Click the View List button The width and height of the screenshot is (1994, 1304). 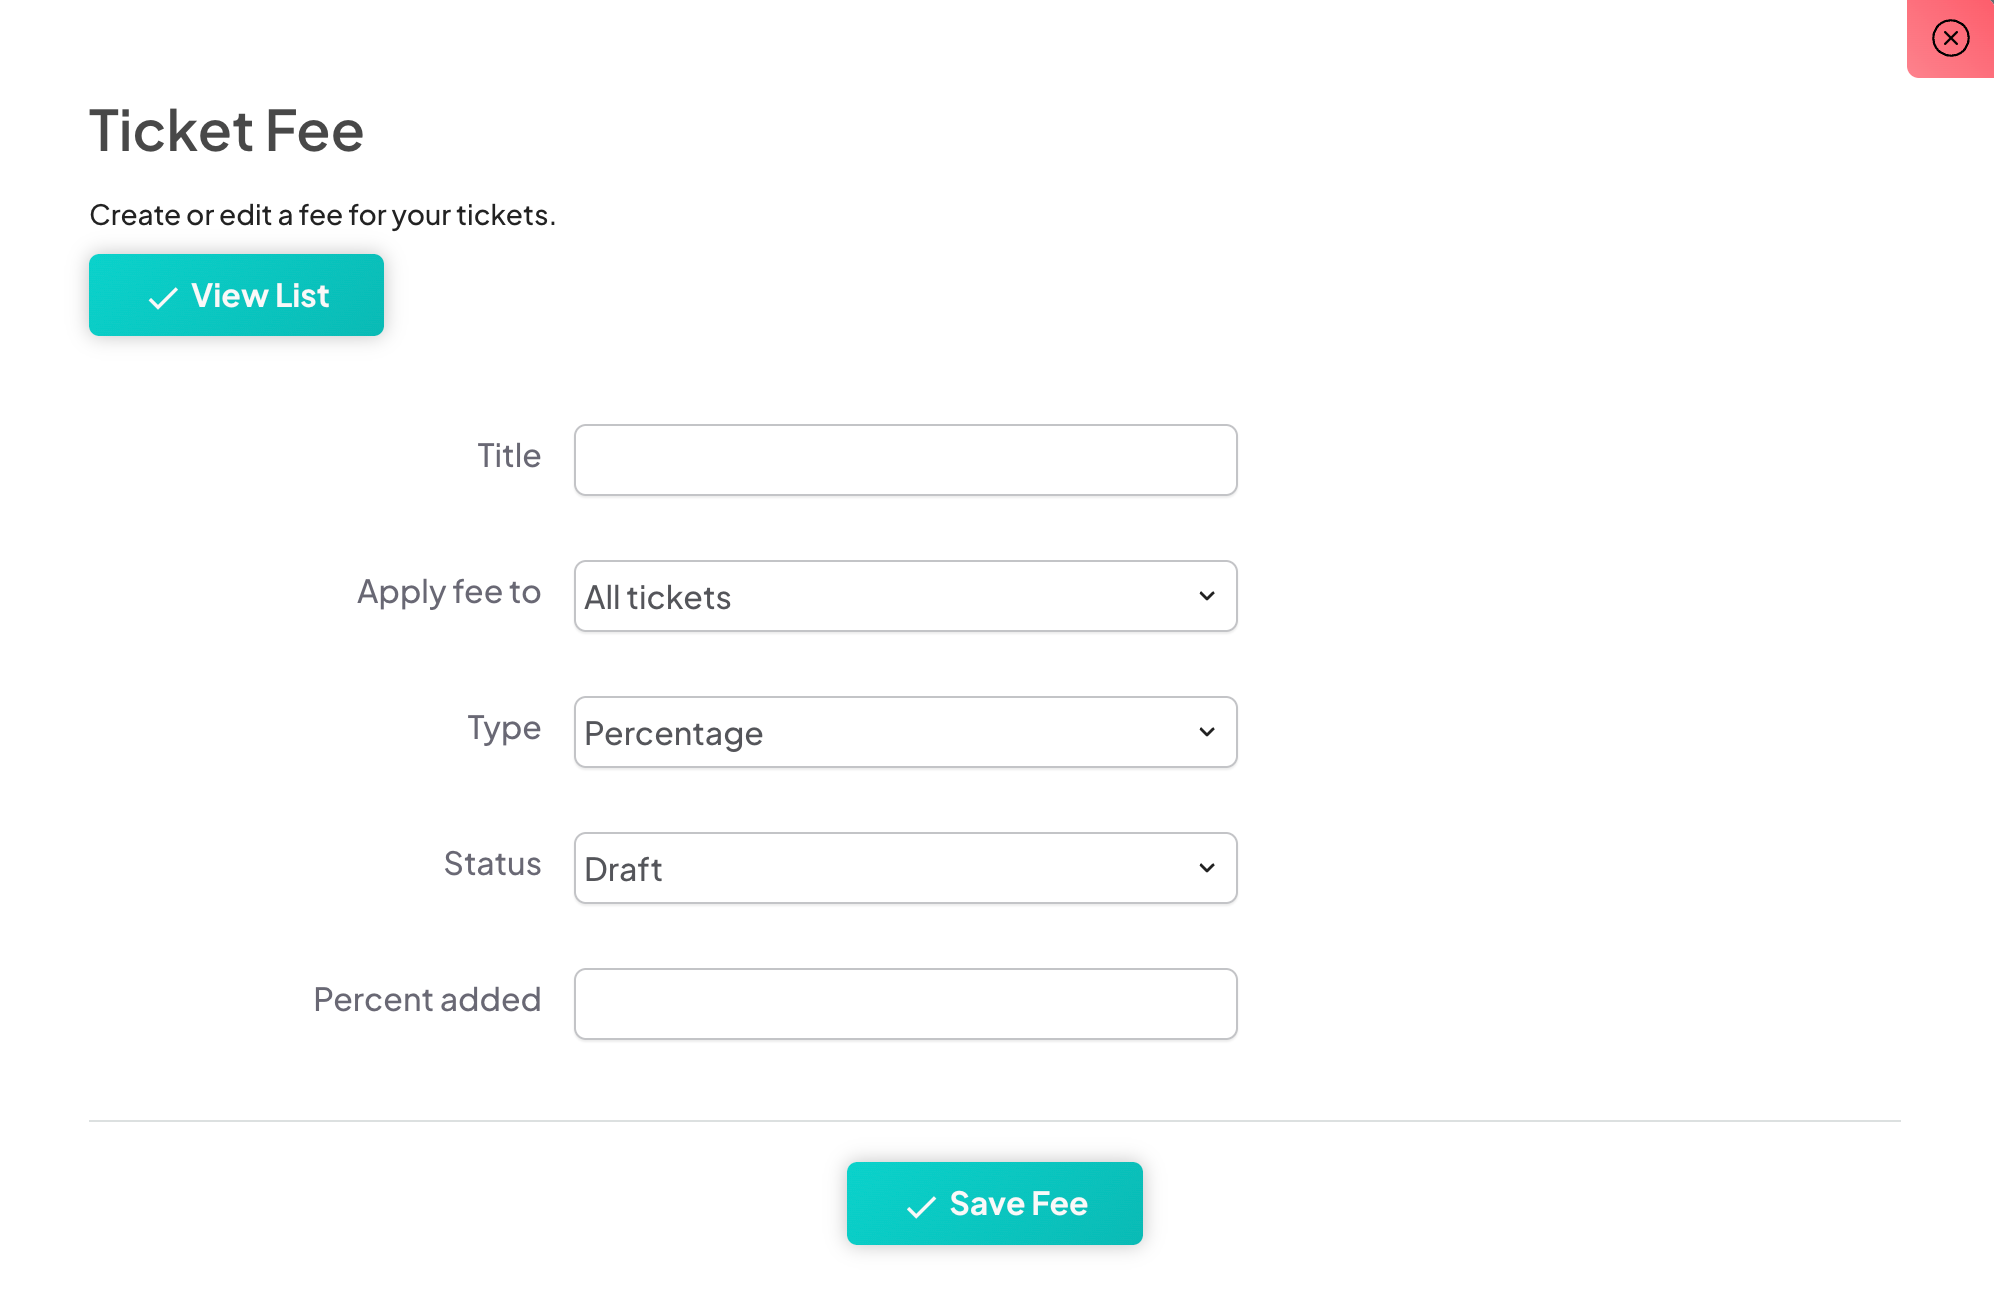pos(236,295)
